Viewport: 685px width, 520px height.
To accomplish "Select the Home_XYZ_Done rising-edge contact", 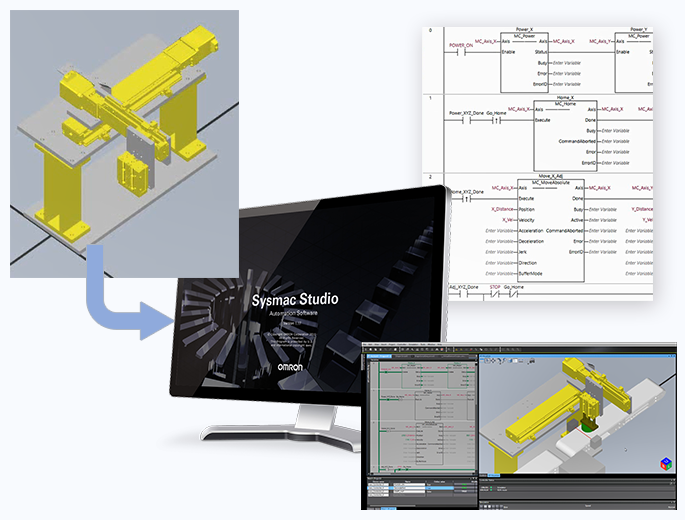I will (466, 197).
